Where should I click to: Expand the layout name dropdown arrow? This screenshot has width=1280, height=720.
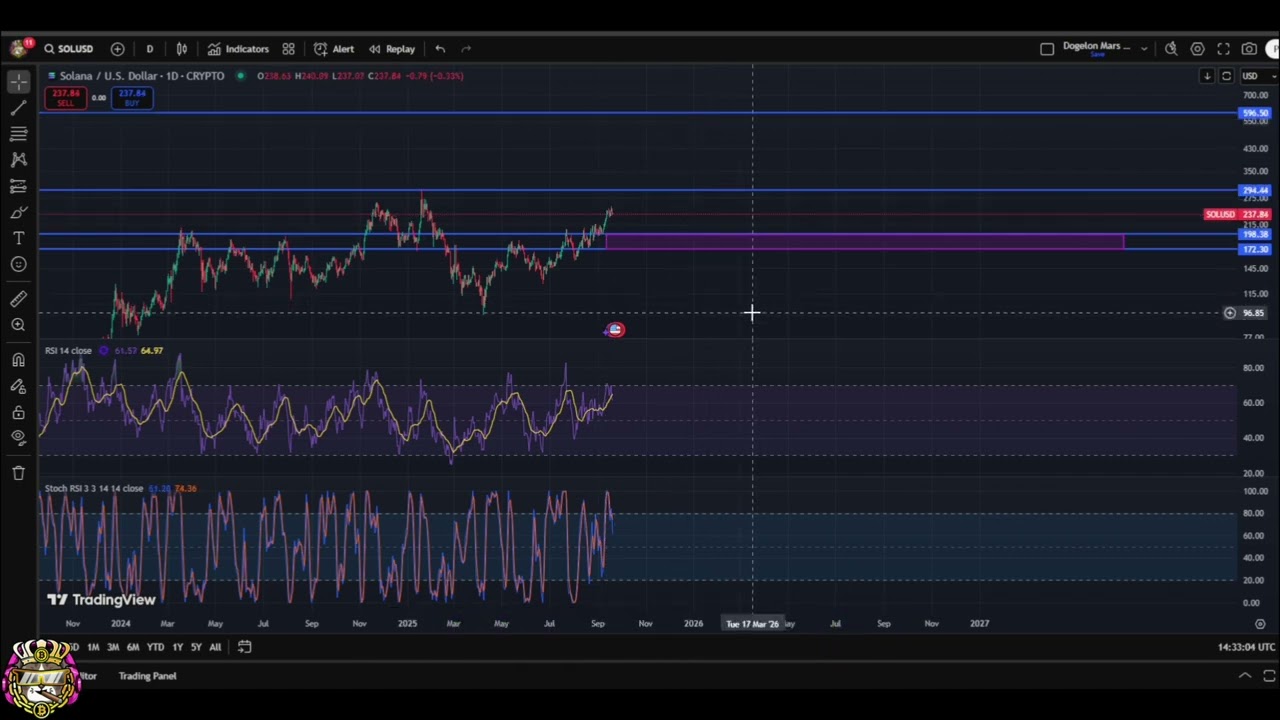point(1144,49)
